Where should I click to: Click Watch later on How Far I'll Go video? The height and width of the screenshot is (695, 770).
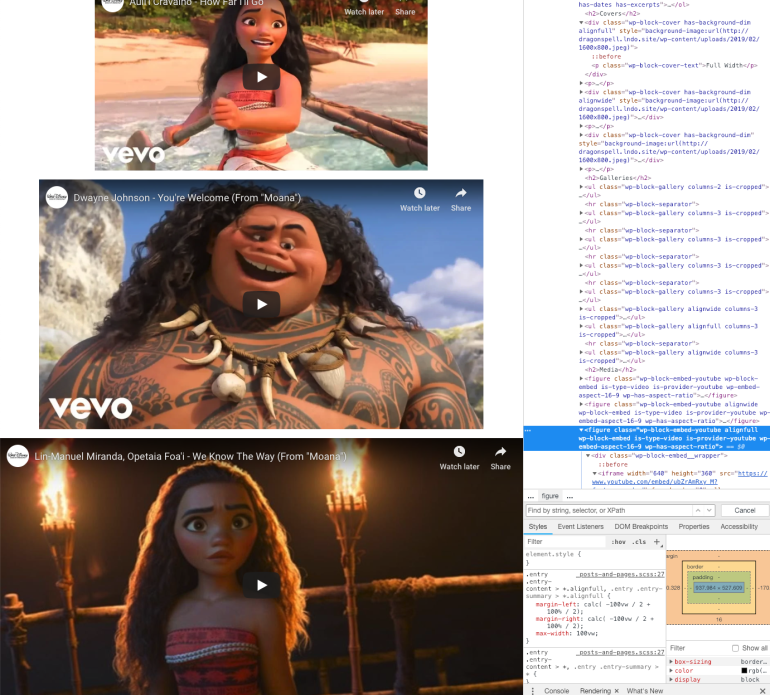click(364, 12)
